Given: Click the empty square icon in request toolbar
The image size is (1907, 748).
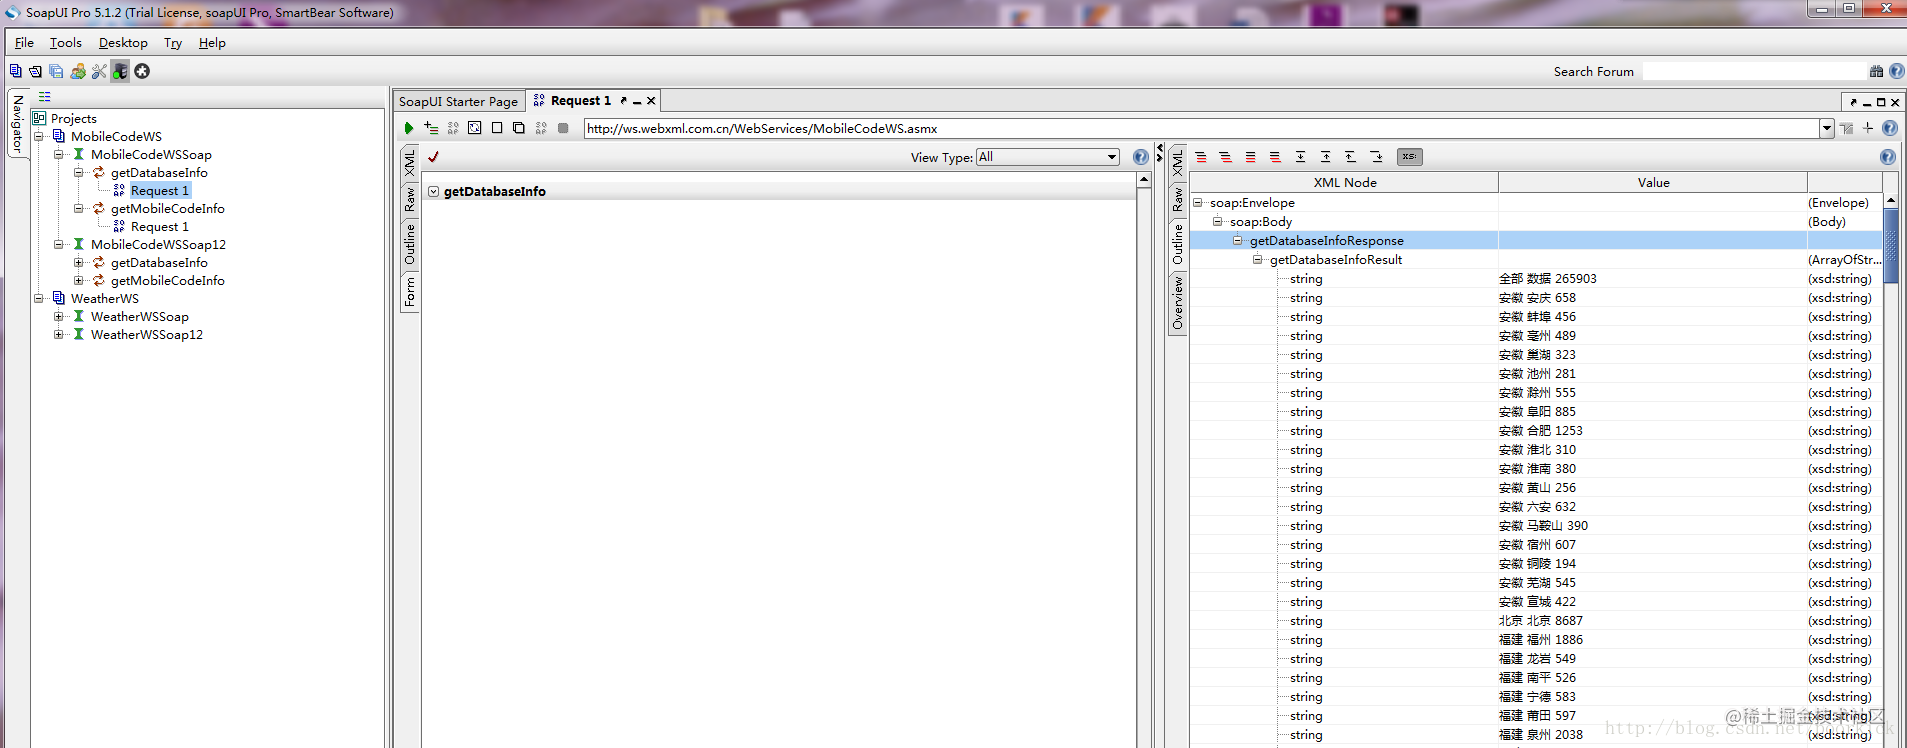Looking at the screenshot, I should [497, 128].
